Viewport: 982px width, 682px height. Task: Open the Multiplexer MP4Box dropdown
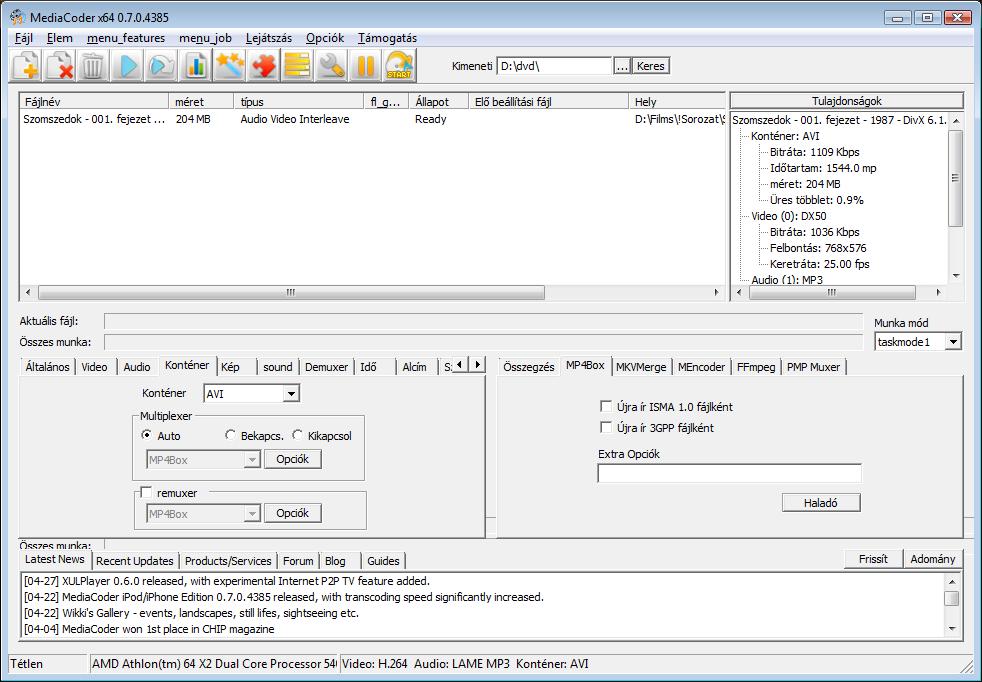252,460
